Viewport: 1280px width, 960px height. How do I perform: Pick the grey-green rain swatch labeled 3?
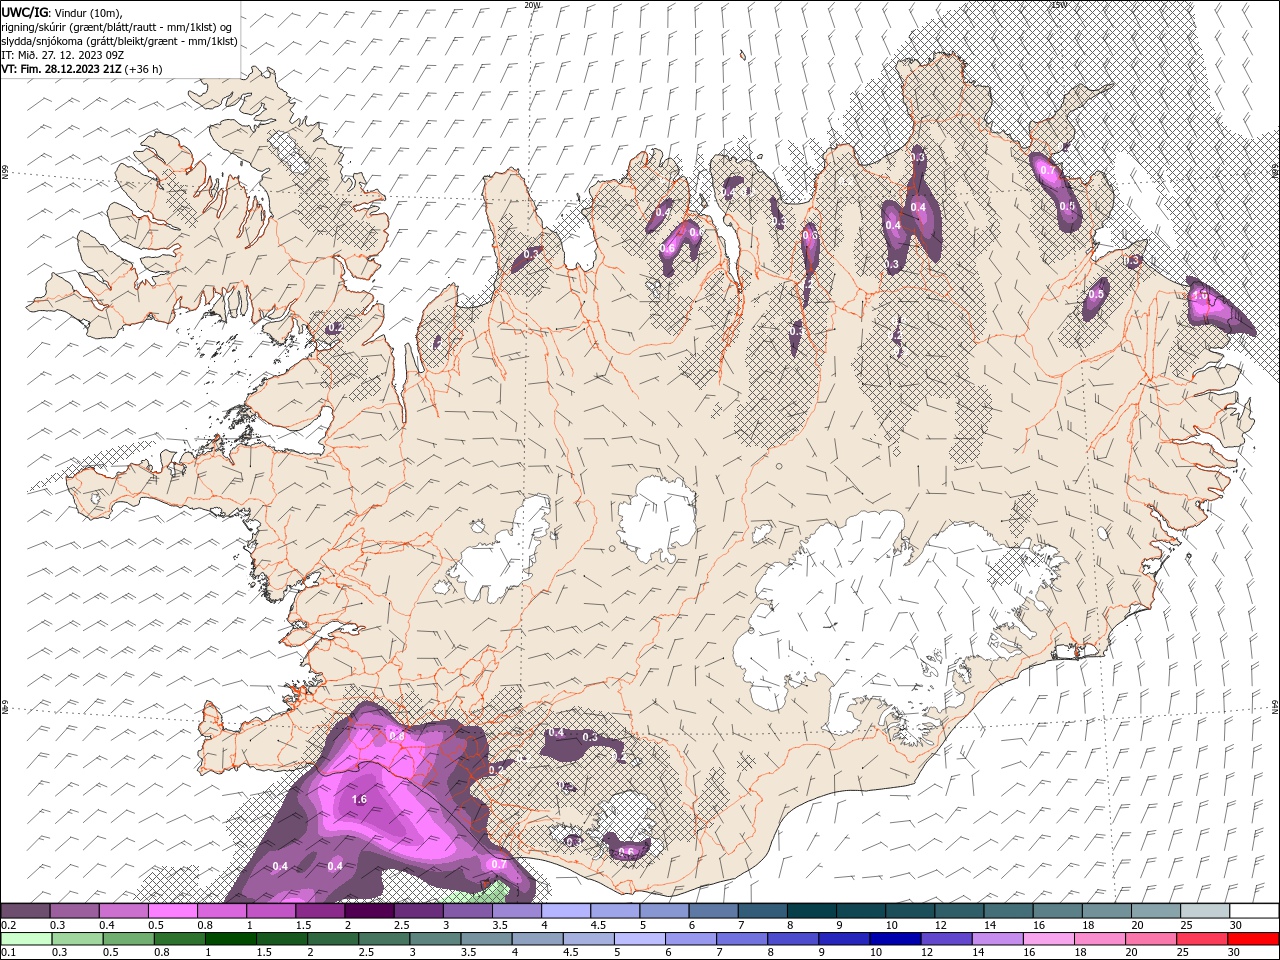[x=434, y=939]
